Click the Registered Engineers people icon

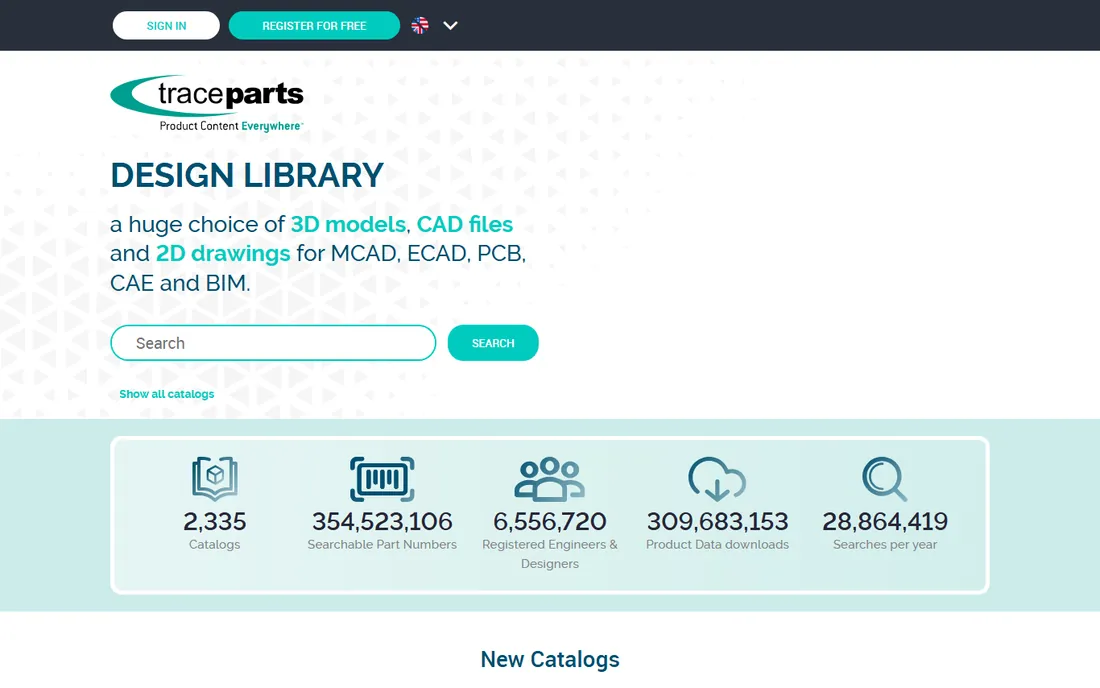coord(549,479)
